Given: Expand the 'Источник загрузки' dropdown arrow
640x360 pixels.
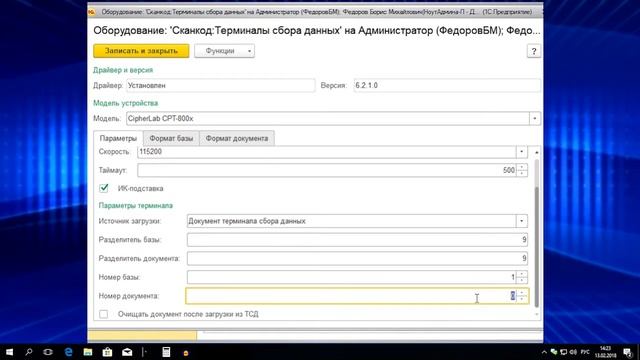Looking at the screenshot, I should click(x=522, y=221).
